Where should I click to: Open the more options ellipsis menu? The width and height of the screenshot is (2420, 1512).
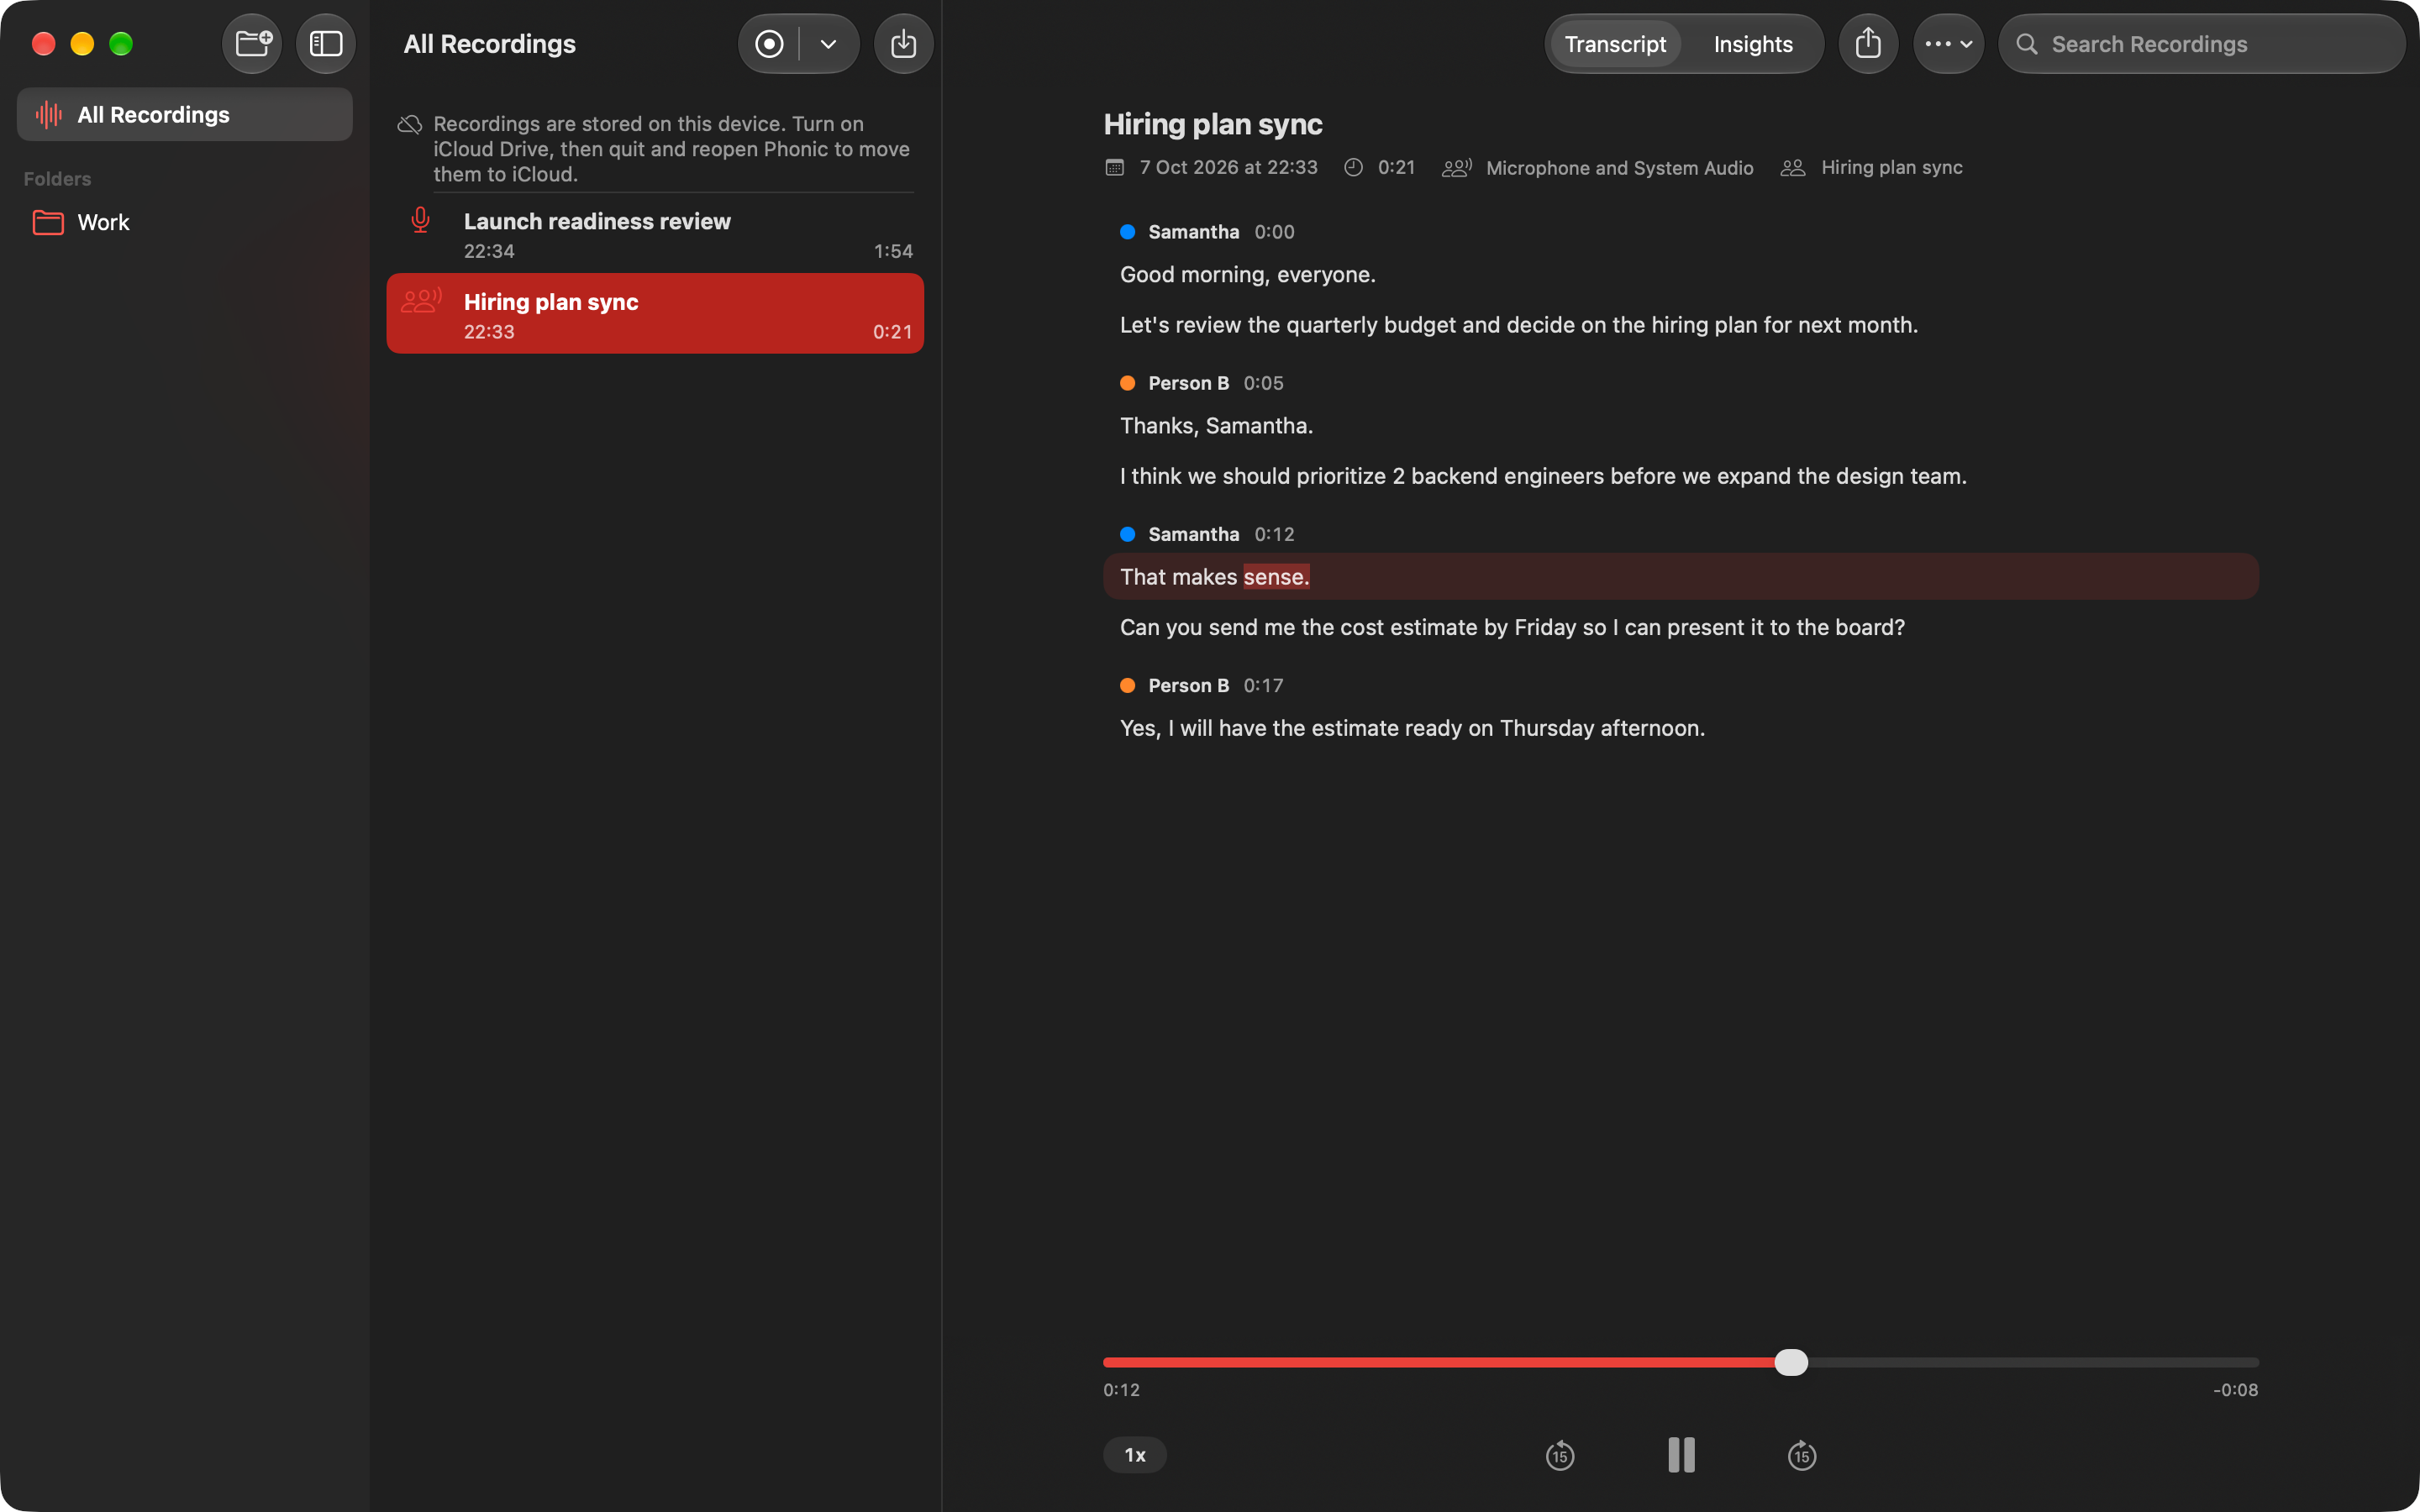click(1948, 44)
